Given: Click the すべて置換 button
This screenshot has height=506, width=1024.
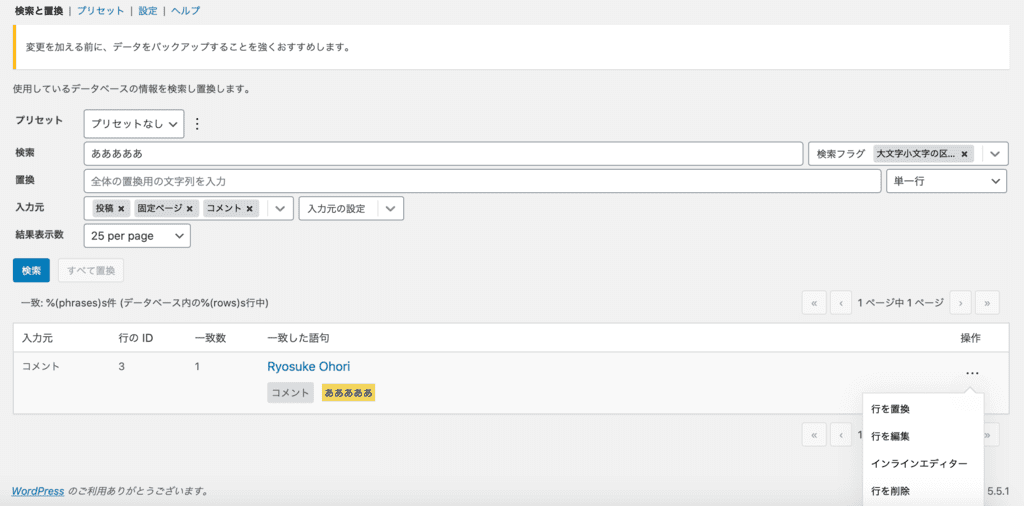Looking at the screenshot, I should pyautogui.click(x=91, y=270).
